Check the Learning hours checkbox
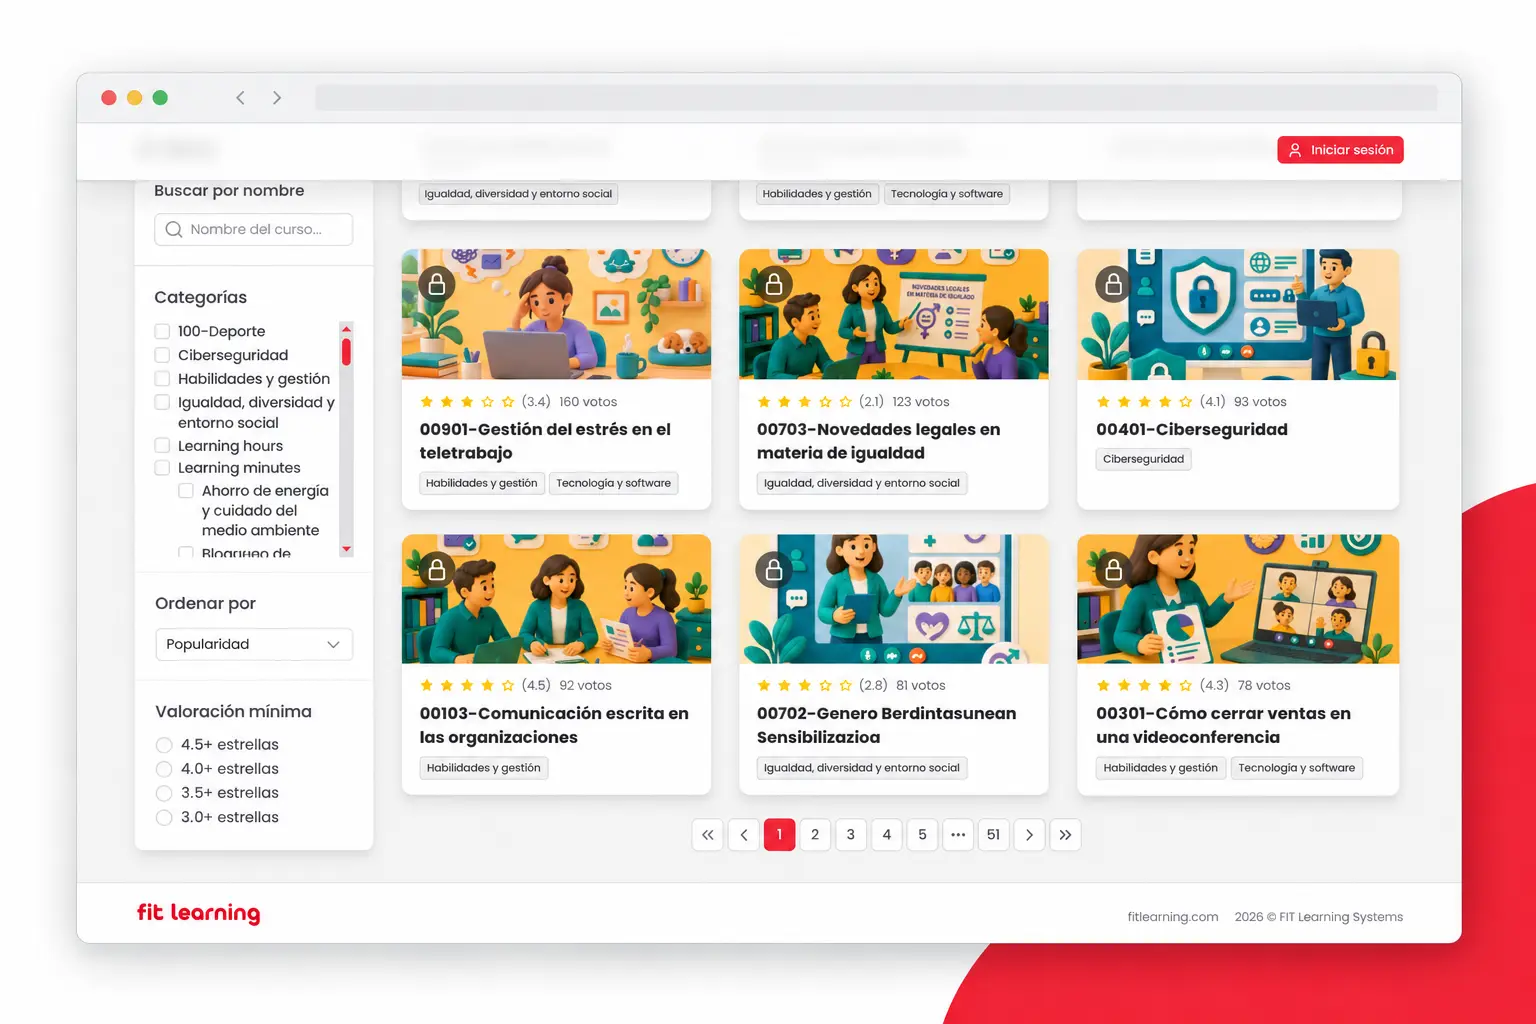 pyautogui.click(x=162, y=445)
